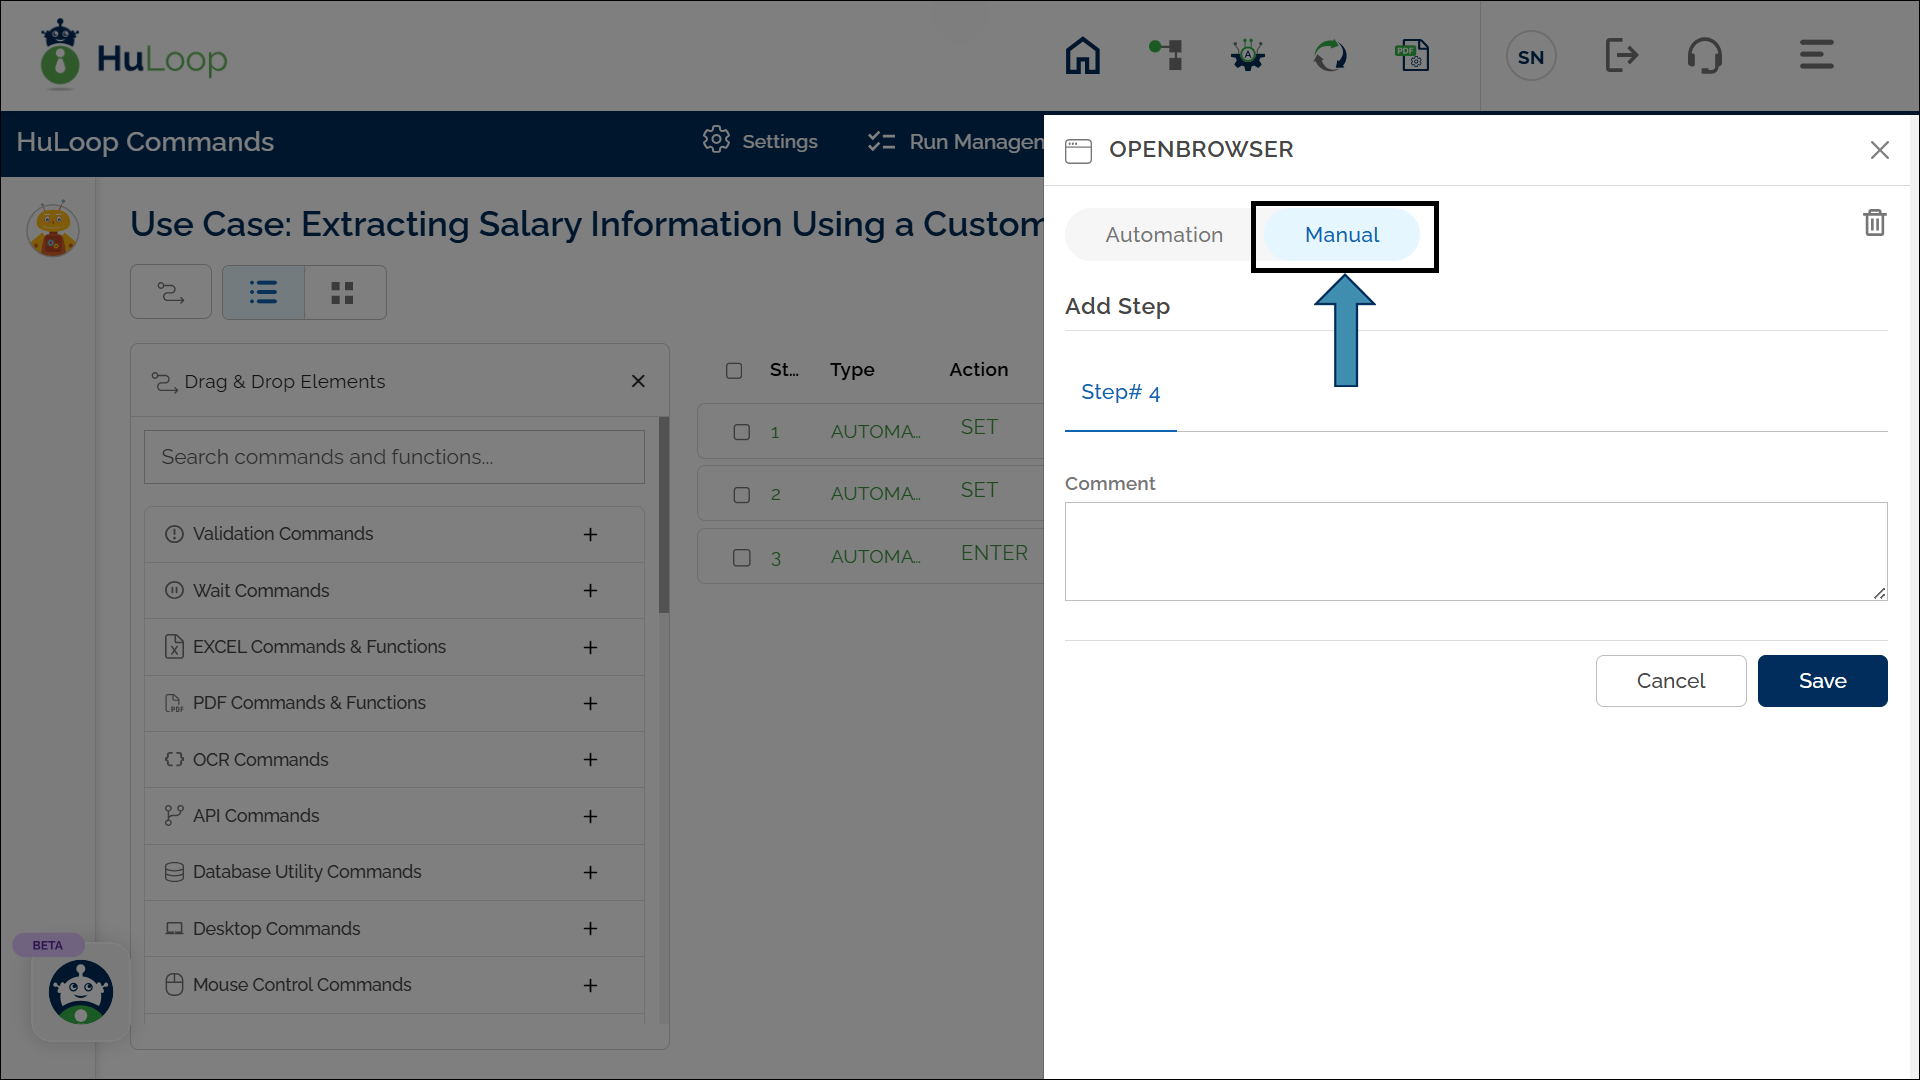
Task: Select the Step# 4 tab
Action: point(1120,393)
